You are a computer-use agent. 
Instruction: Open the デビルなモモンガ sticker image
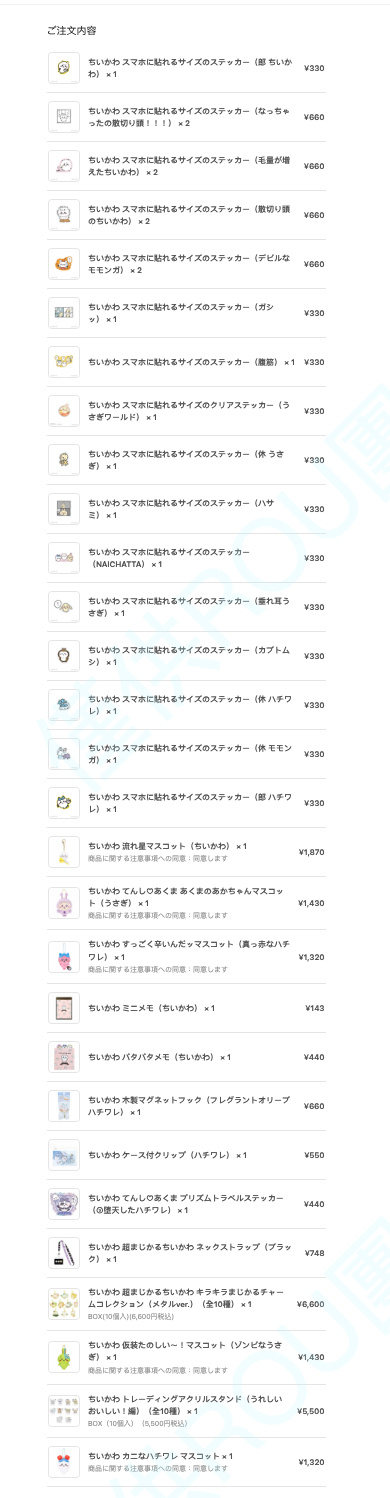[64, 264]
